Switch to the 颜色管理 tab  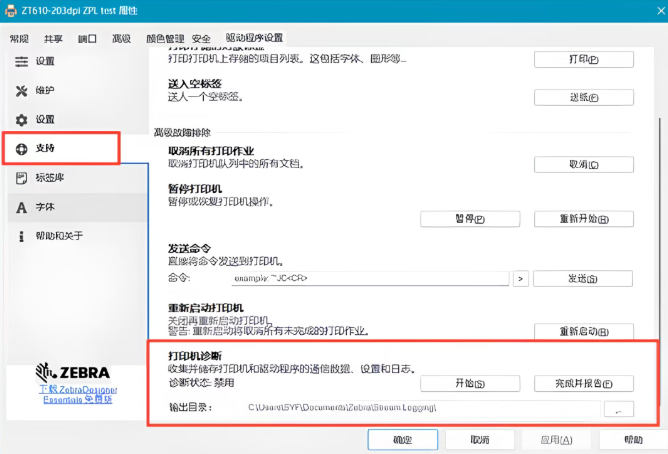[x=165, y=39]
